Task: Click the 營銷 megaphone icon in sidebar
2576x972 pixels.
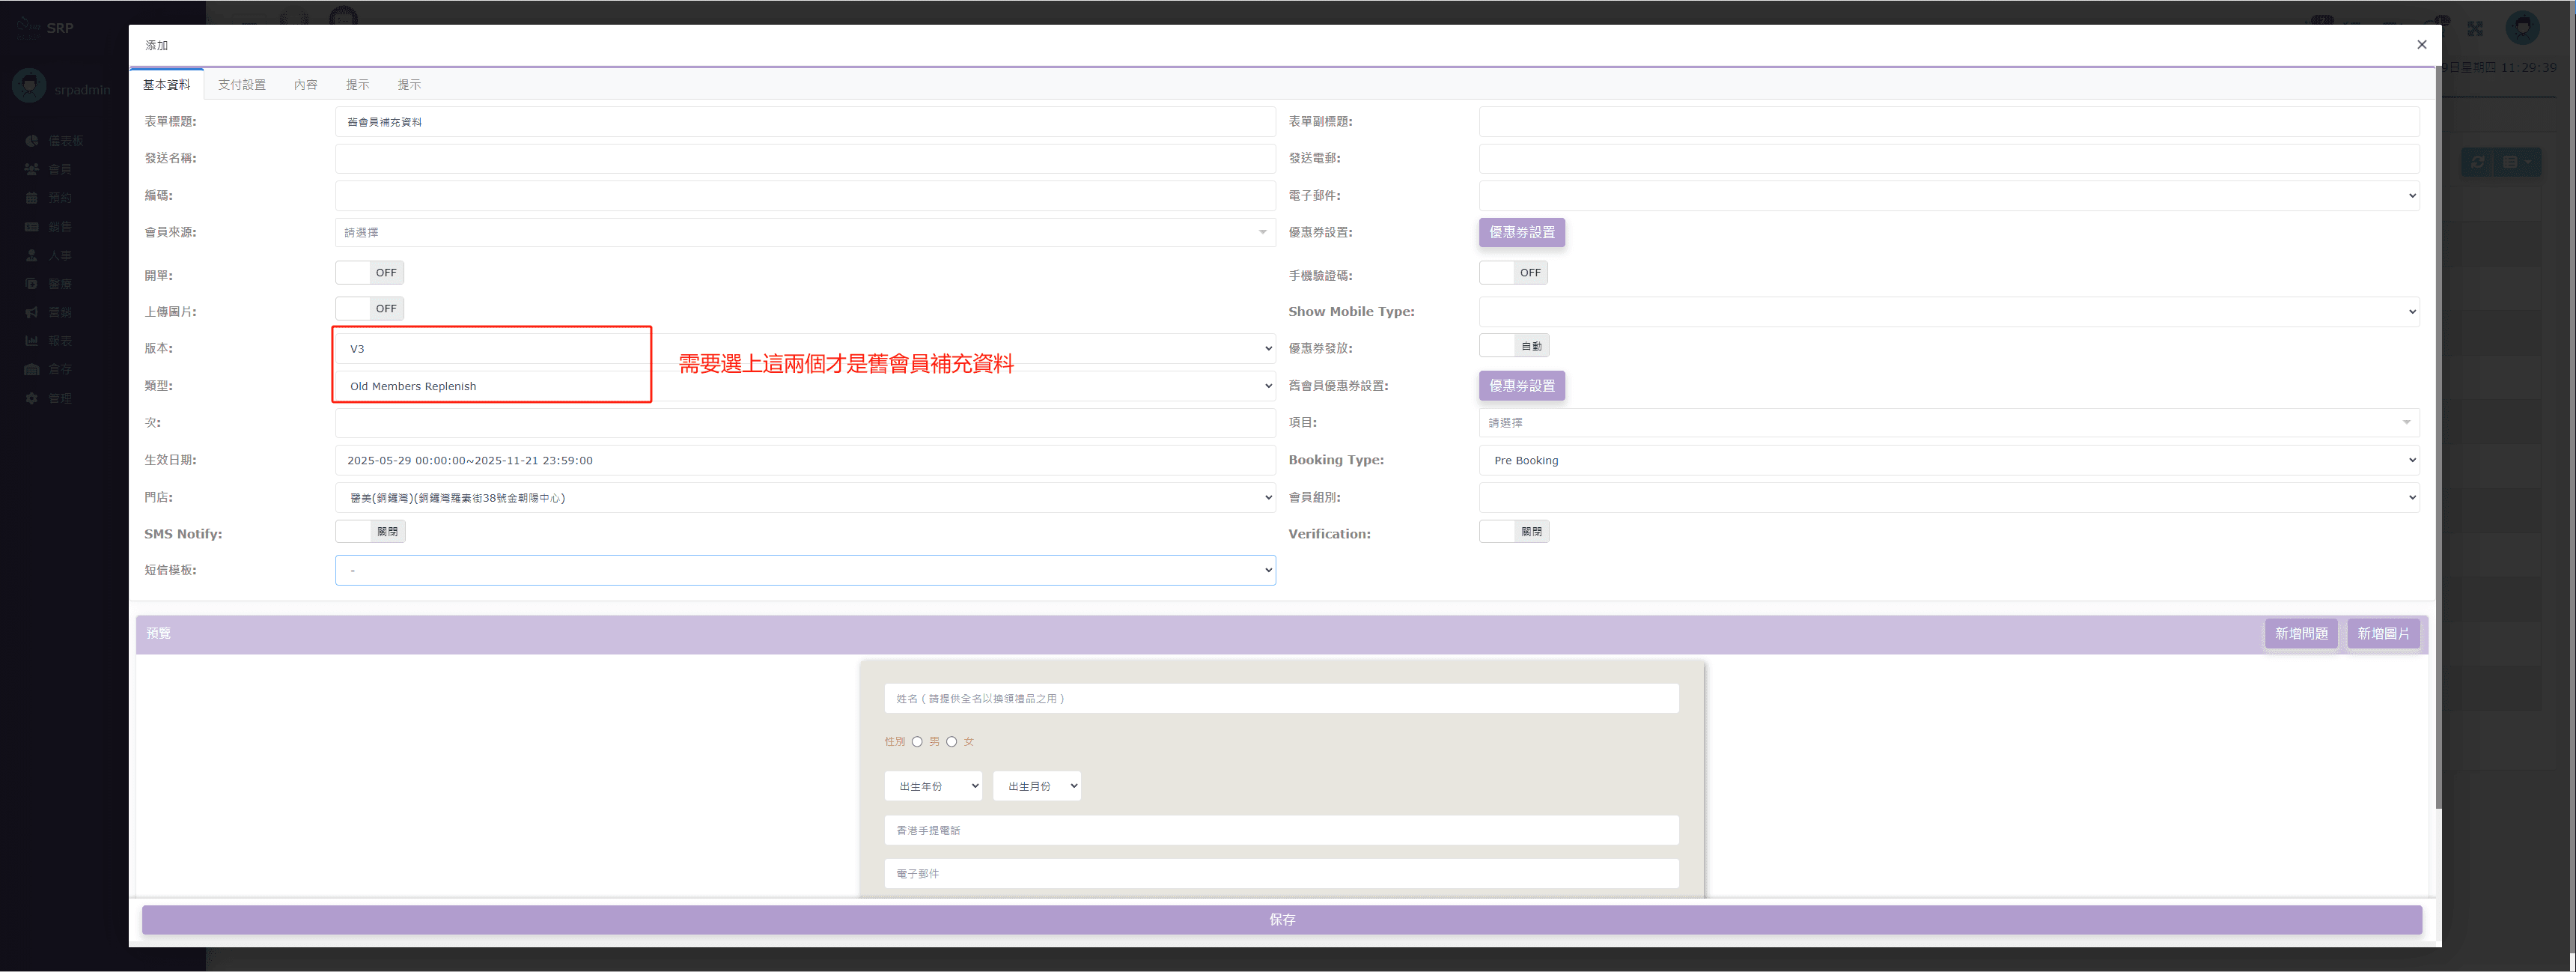Action: click(32, 312)
